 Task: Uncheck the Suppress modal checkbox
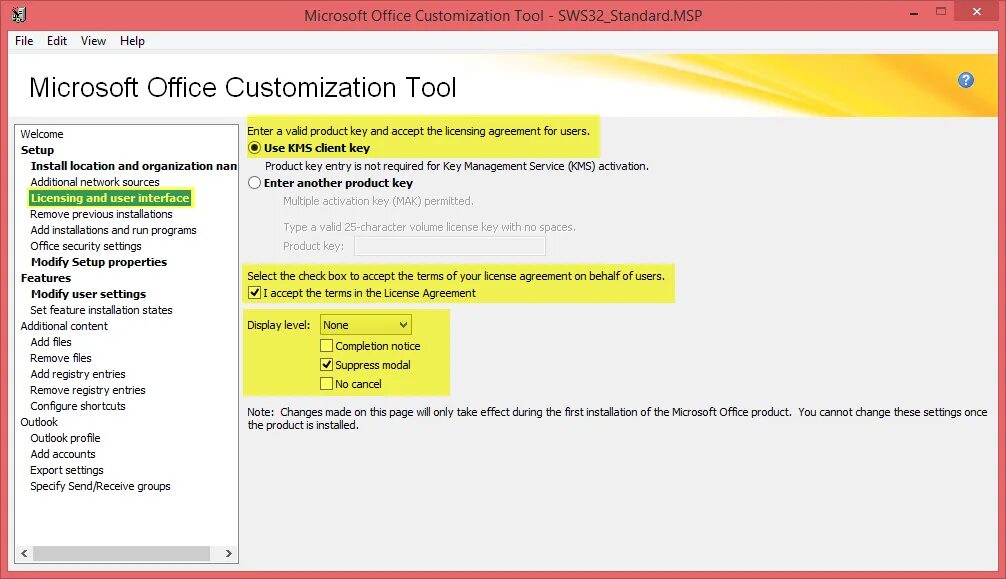pyautogui.click(x=327, y=365)
